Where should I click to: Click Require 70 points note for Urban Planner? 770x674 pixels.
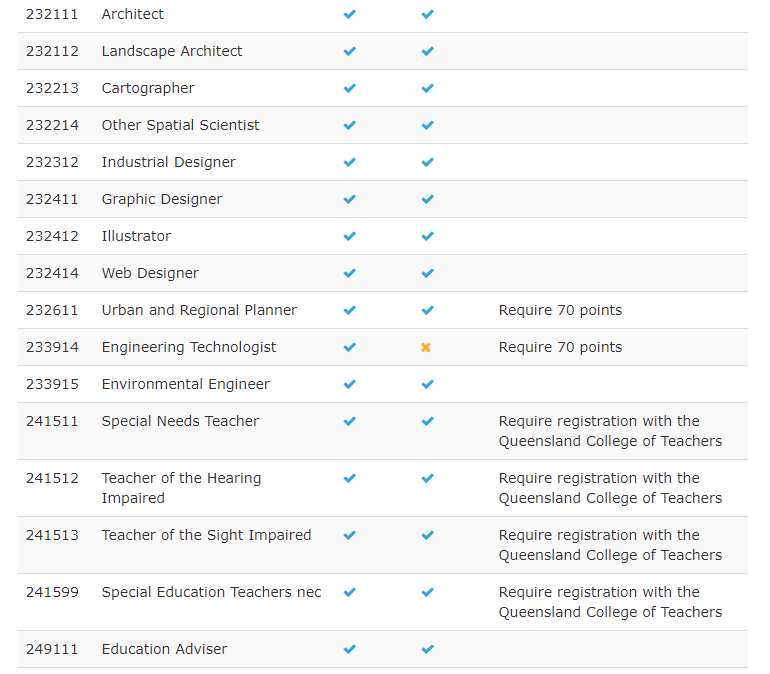pyautogui.click(x=560, y=310)
